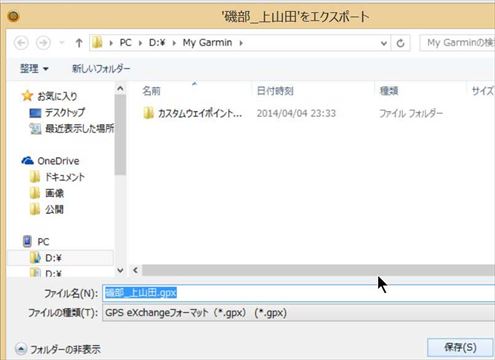Click the navigation pane scrollbar thumb
Image resolution: width=495 pixels, height=360 pixels.
pos(120,135)
